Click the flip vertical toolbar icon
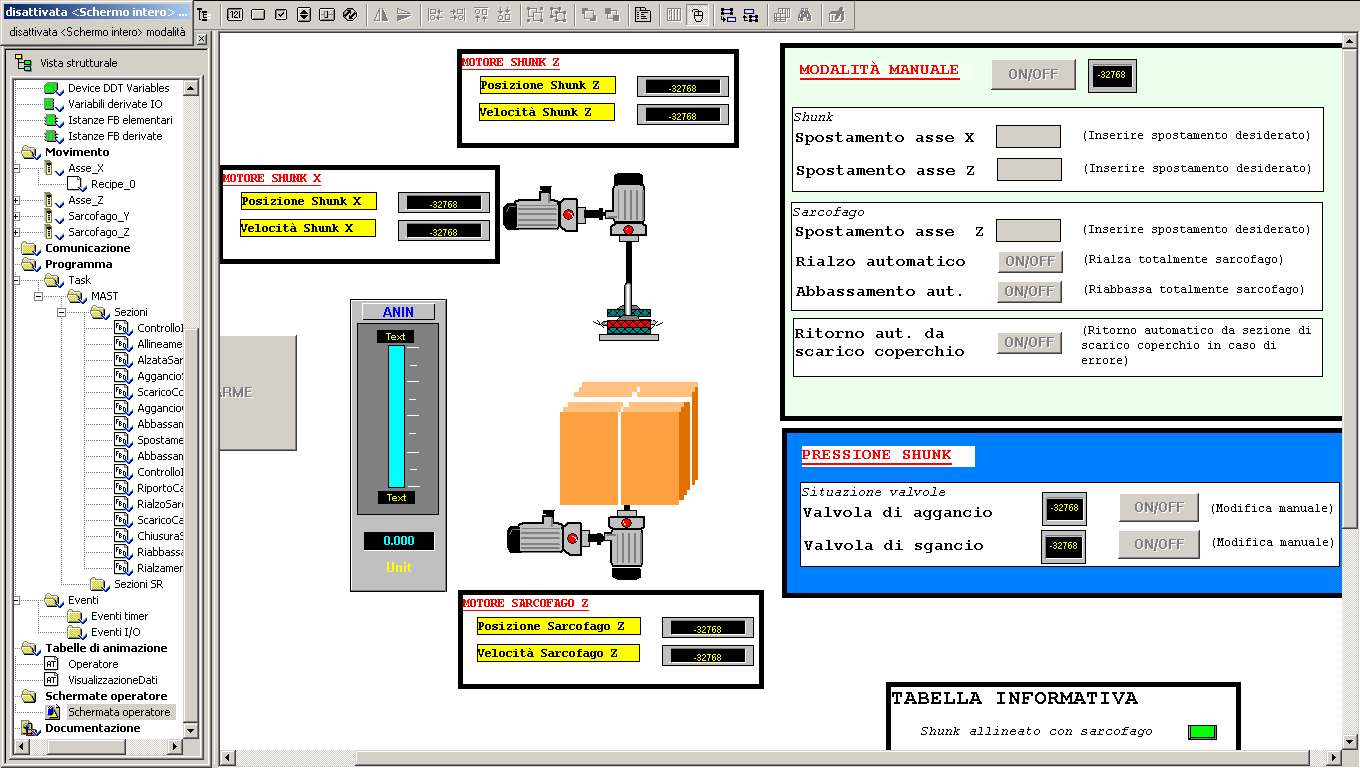This screenshot has width=1360, height=768. (x=404, y=15)
